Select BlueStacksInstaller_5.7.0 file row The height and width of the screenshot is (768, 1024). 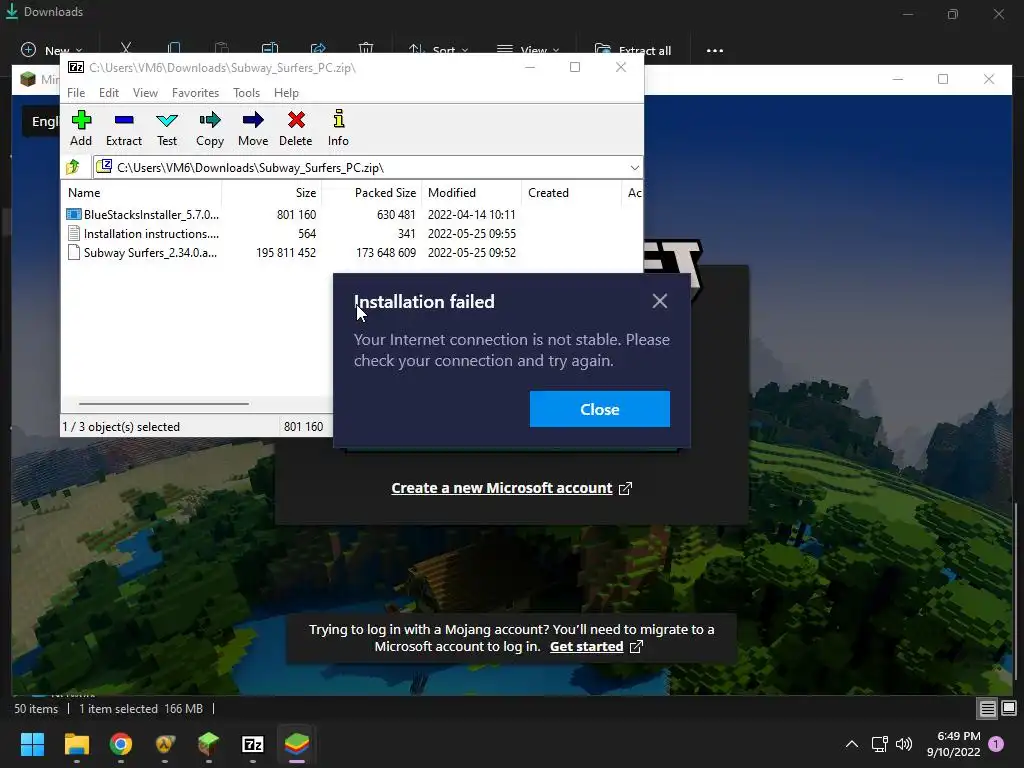(x=291, y=215)
